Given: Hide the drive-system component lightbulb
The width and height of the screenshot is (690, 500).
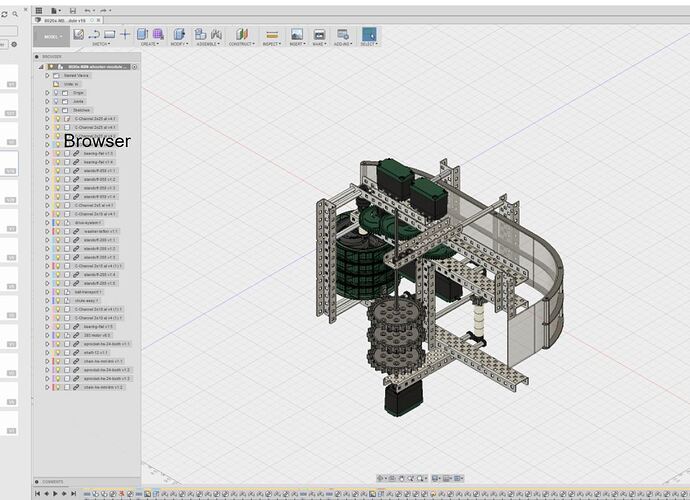Looking at the screenshot, I should click(x=58, y=223).
